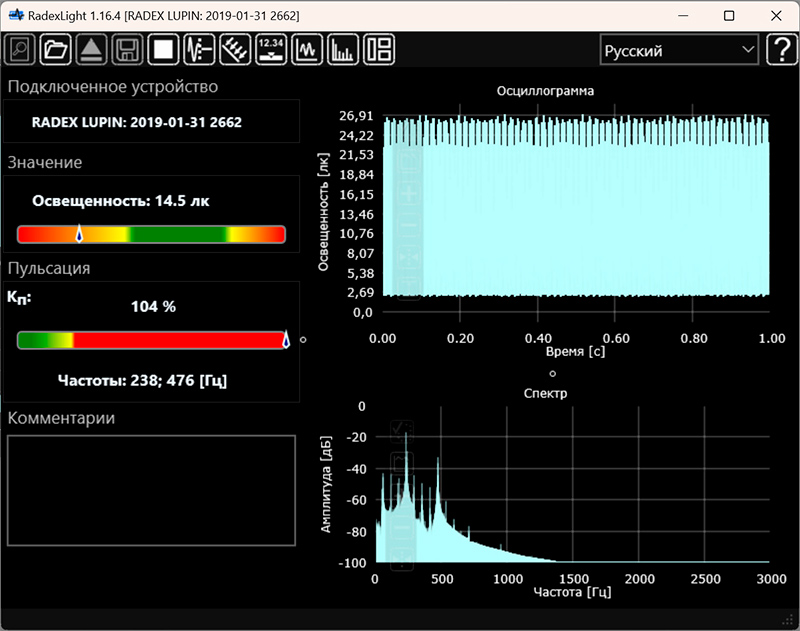Click the small circle beside pulsation panel
This screenshot has width=800, height=631.
303,340
